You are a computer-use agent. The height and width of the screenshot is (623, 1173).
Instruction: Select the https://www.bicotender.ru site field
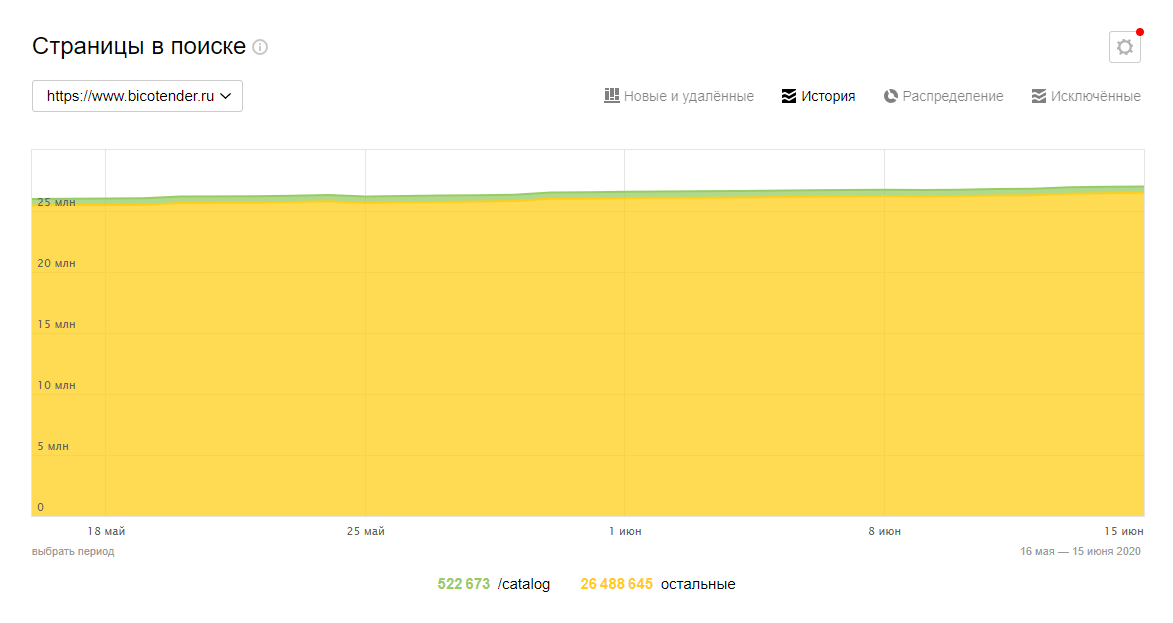pos(137,96)
